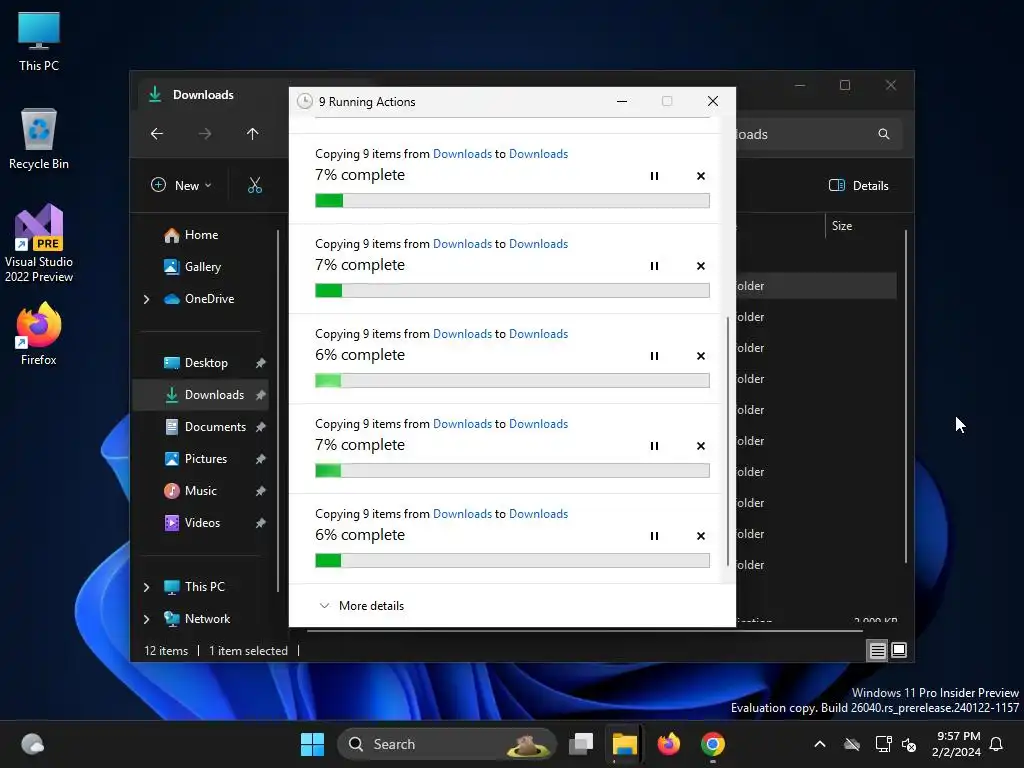
Task: Select Visual Studio 2022 Preview desktop shortcut
Action: 39,243
